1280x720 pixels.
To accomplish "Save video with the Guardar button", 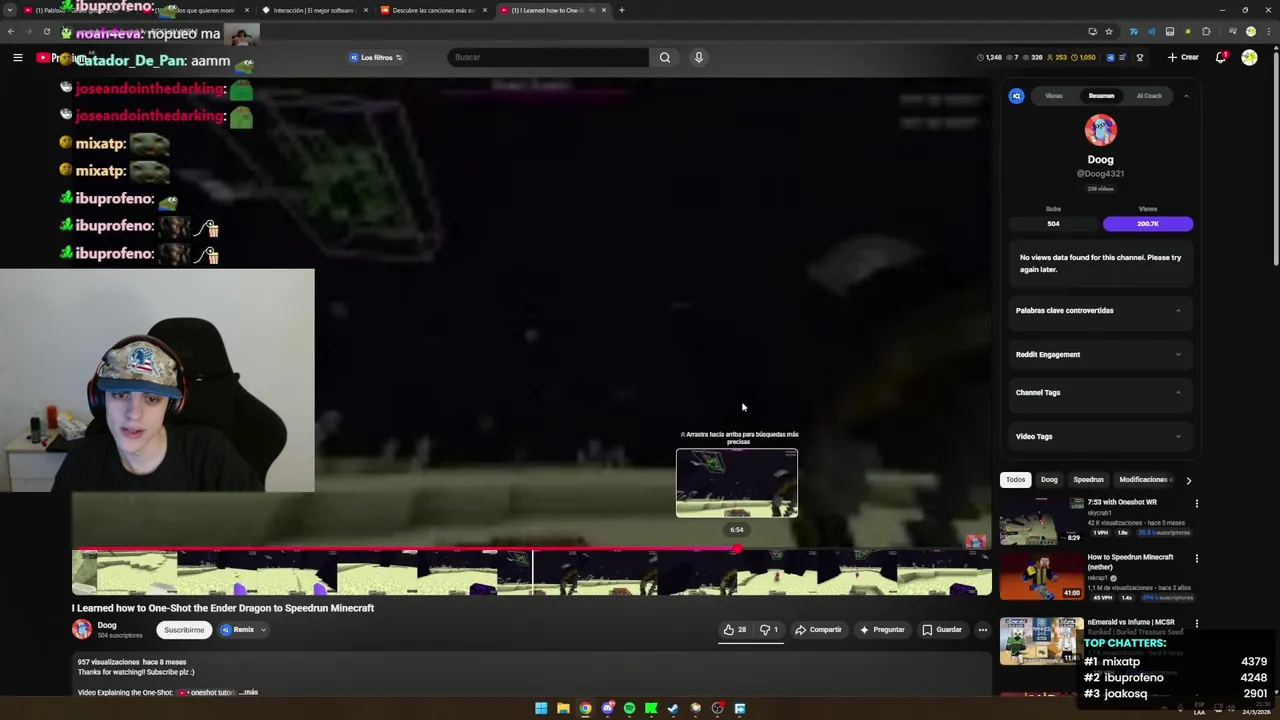I will click(942, 630).
